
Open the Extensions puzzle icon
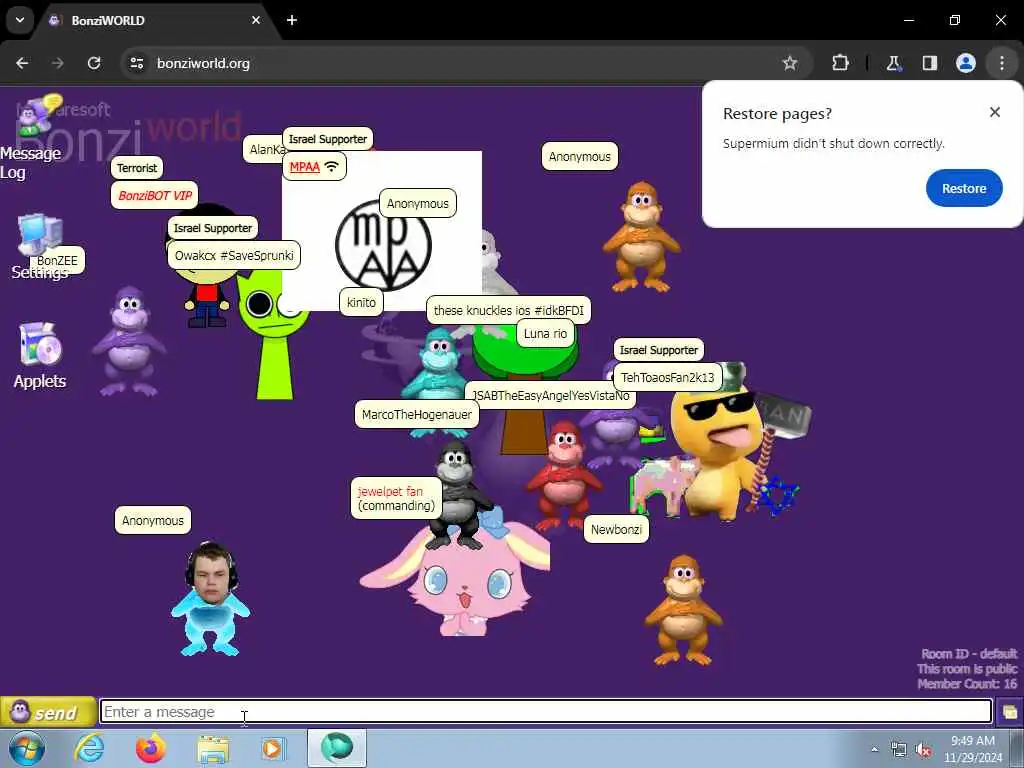click(x=840, y=63)
